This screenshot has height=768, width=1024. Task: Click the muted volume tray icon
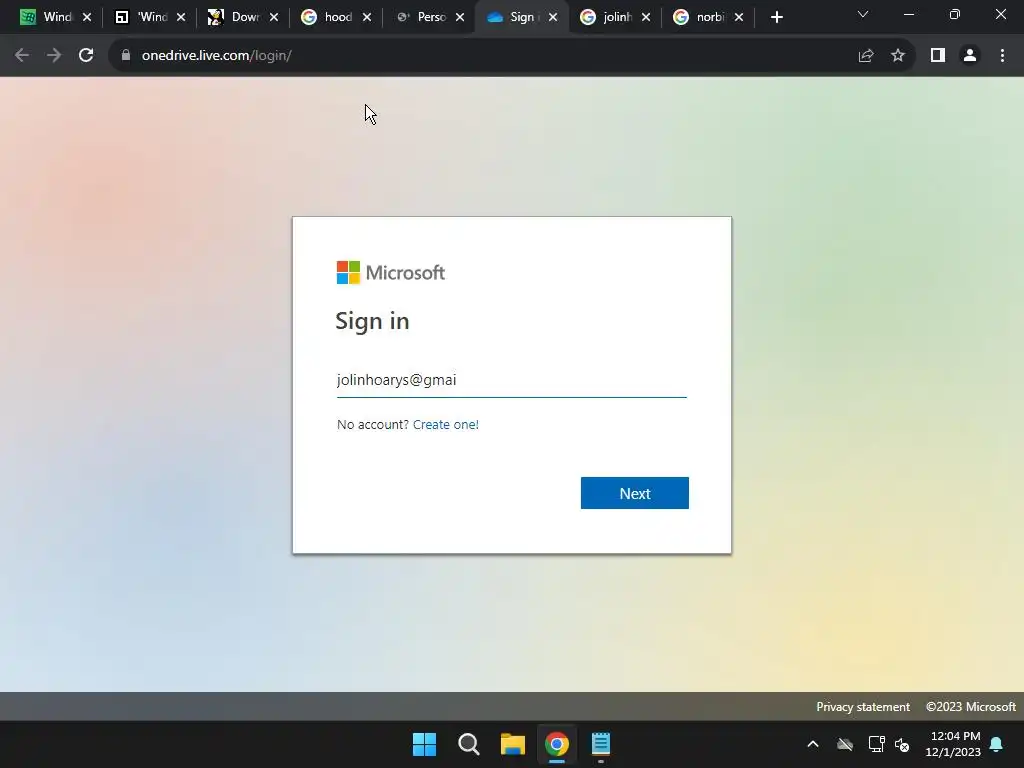coord(902,744)
